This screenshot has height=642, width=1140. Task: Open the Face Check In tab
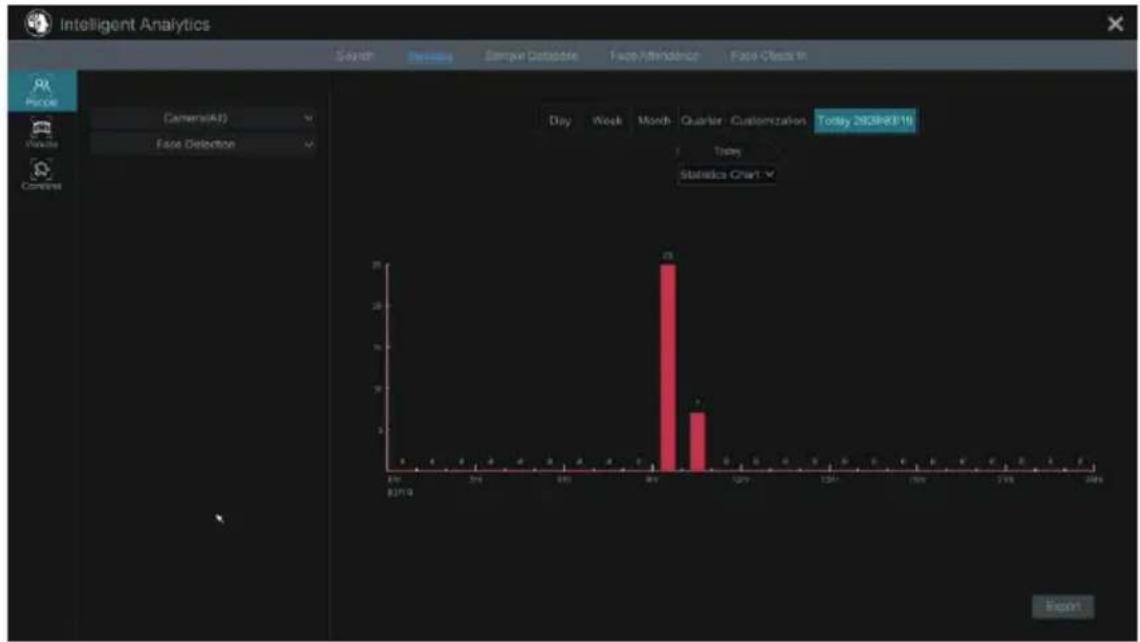click(x=768, y=55)
